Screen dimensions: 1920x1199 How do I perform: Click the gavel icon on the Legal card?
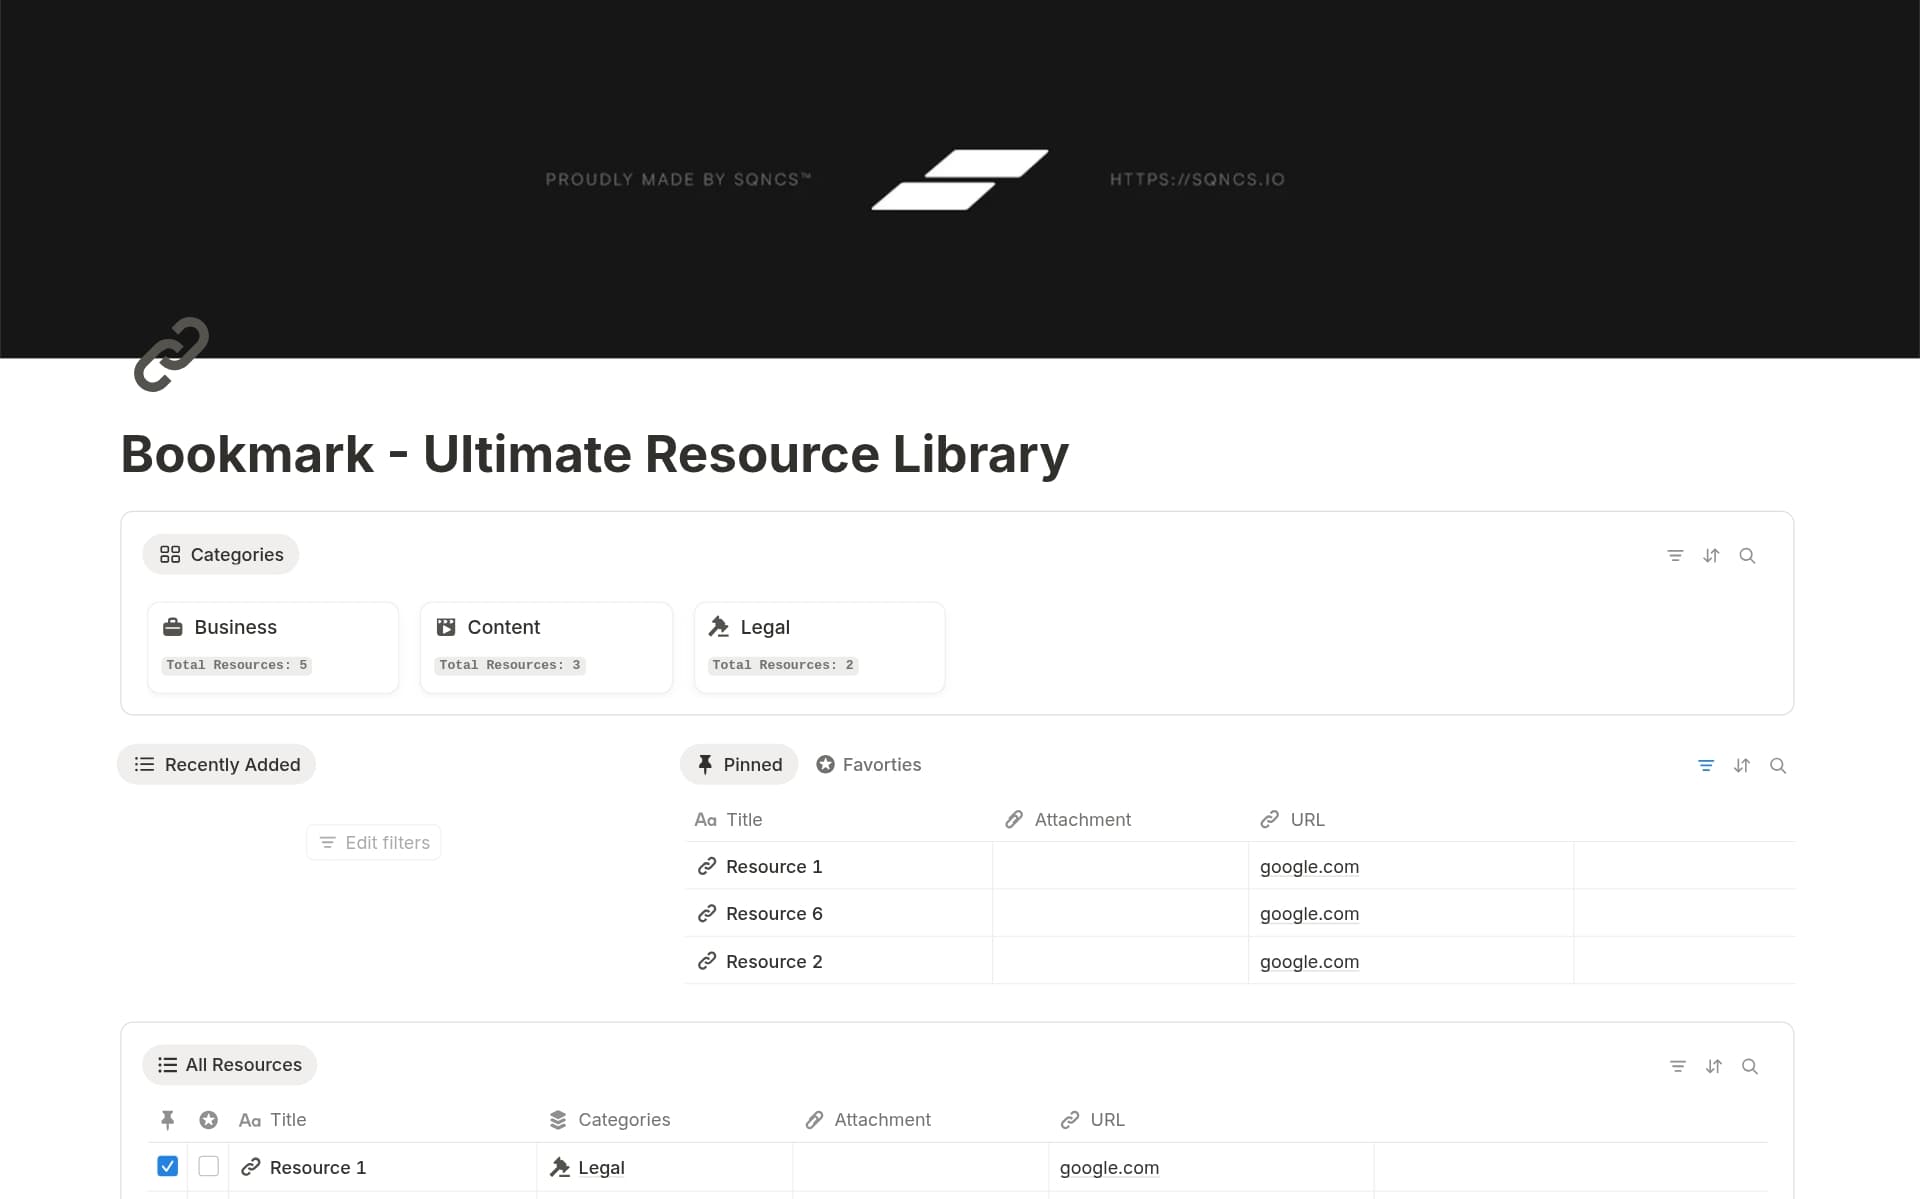[x=720, y=626]
